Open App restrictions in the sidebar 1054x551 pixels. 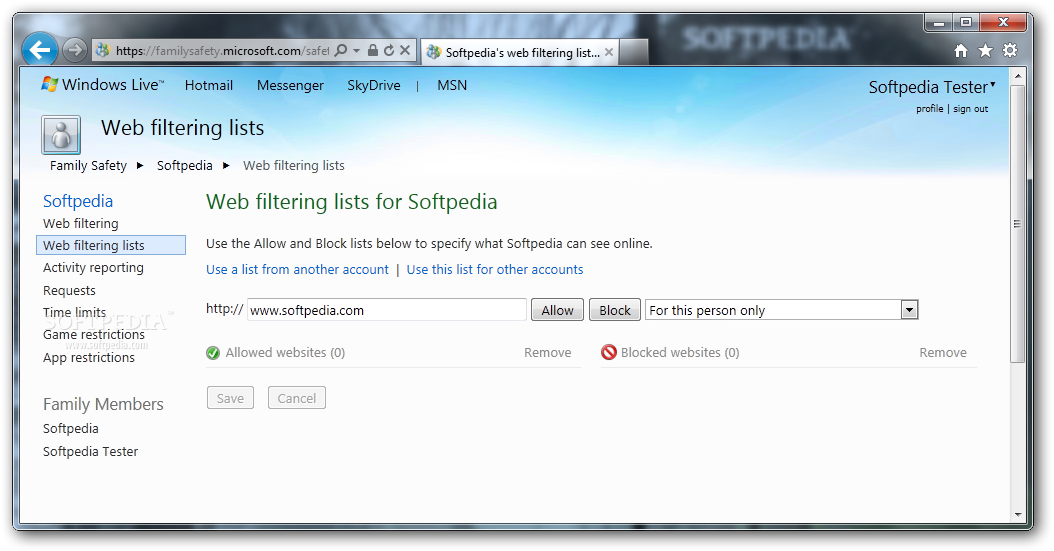(89, 357)
